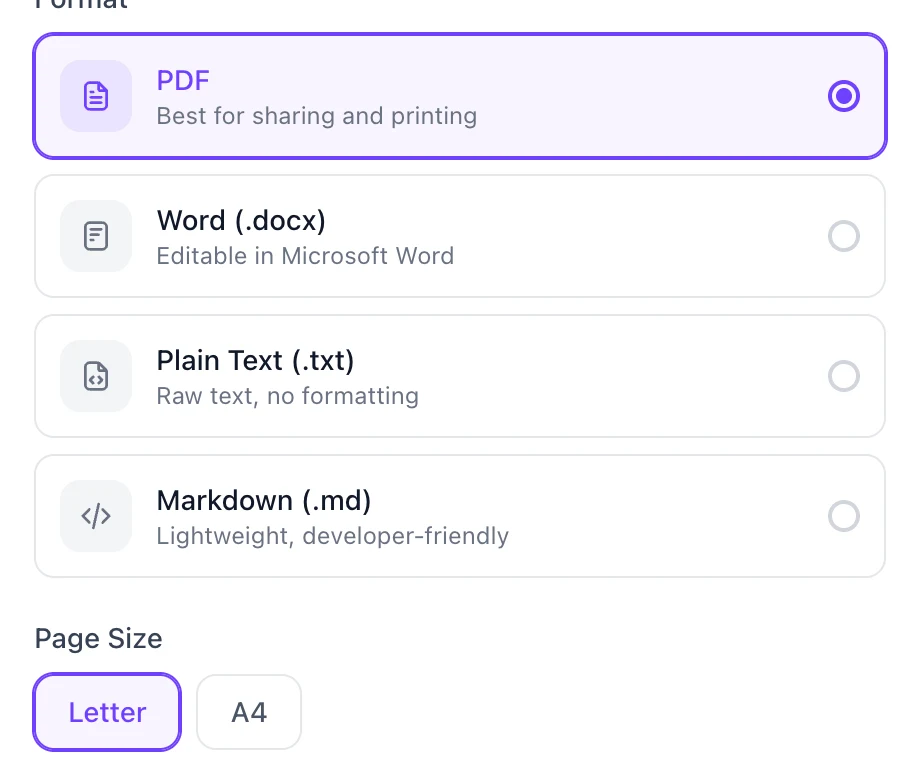Set page size to Letter

(x=107, y=712)
